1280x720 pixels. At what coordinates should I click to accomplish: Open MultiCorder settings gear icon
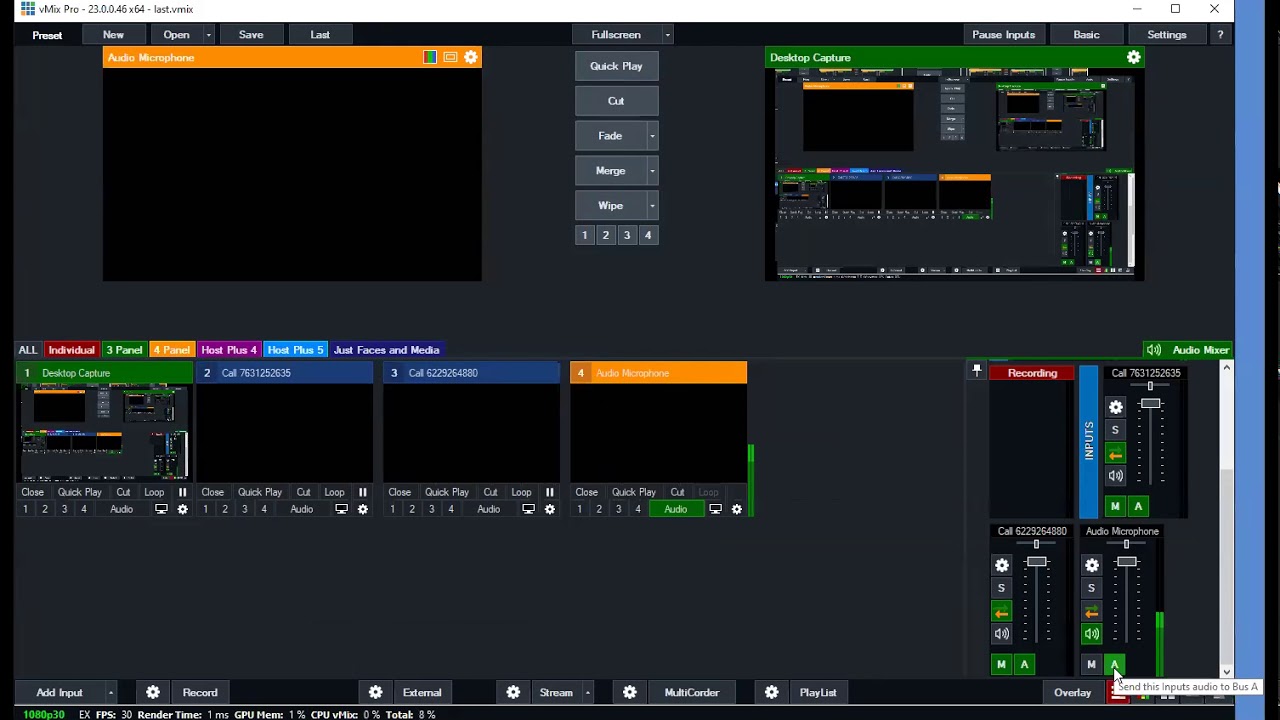point(630,692)
